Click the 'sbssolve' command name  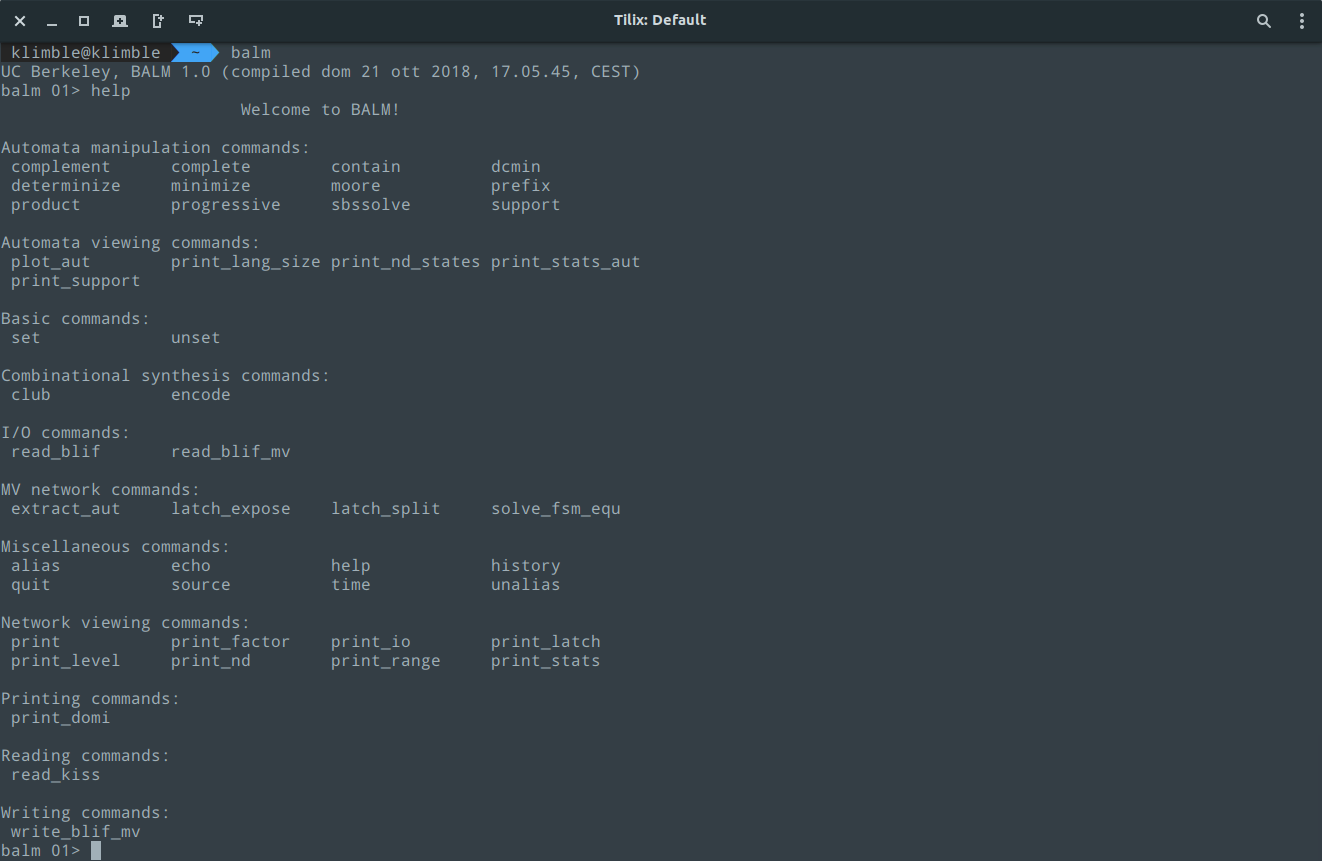click(x=371, y=205)
